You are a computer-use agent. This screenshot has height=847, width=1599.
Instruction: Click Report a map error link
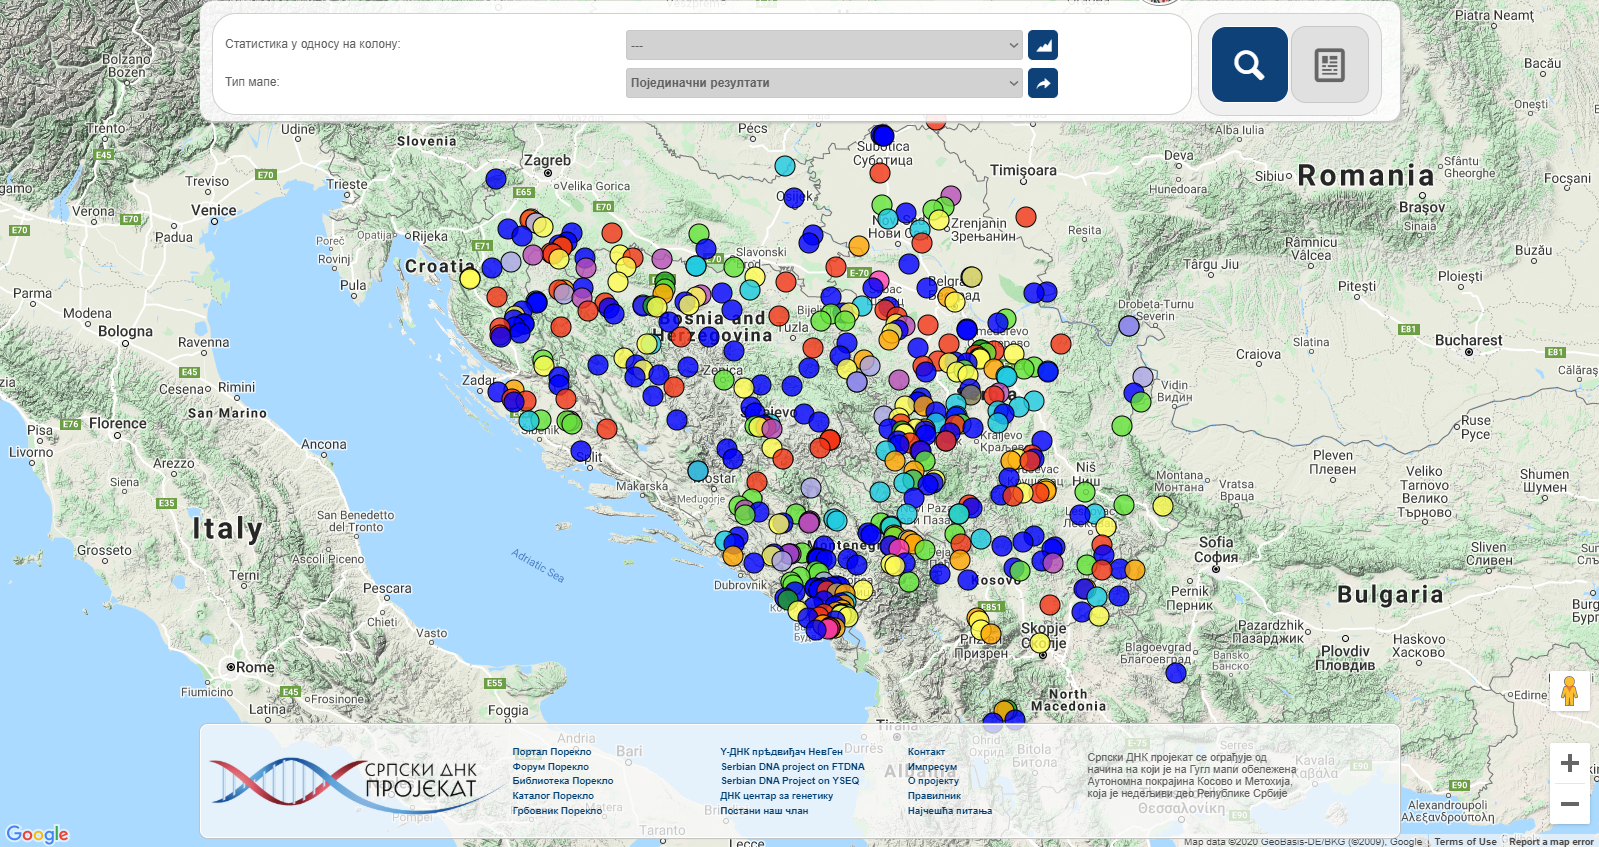1551,841
